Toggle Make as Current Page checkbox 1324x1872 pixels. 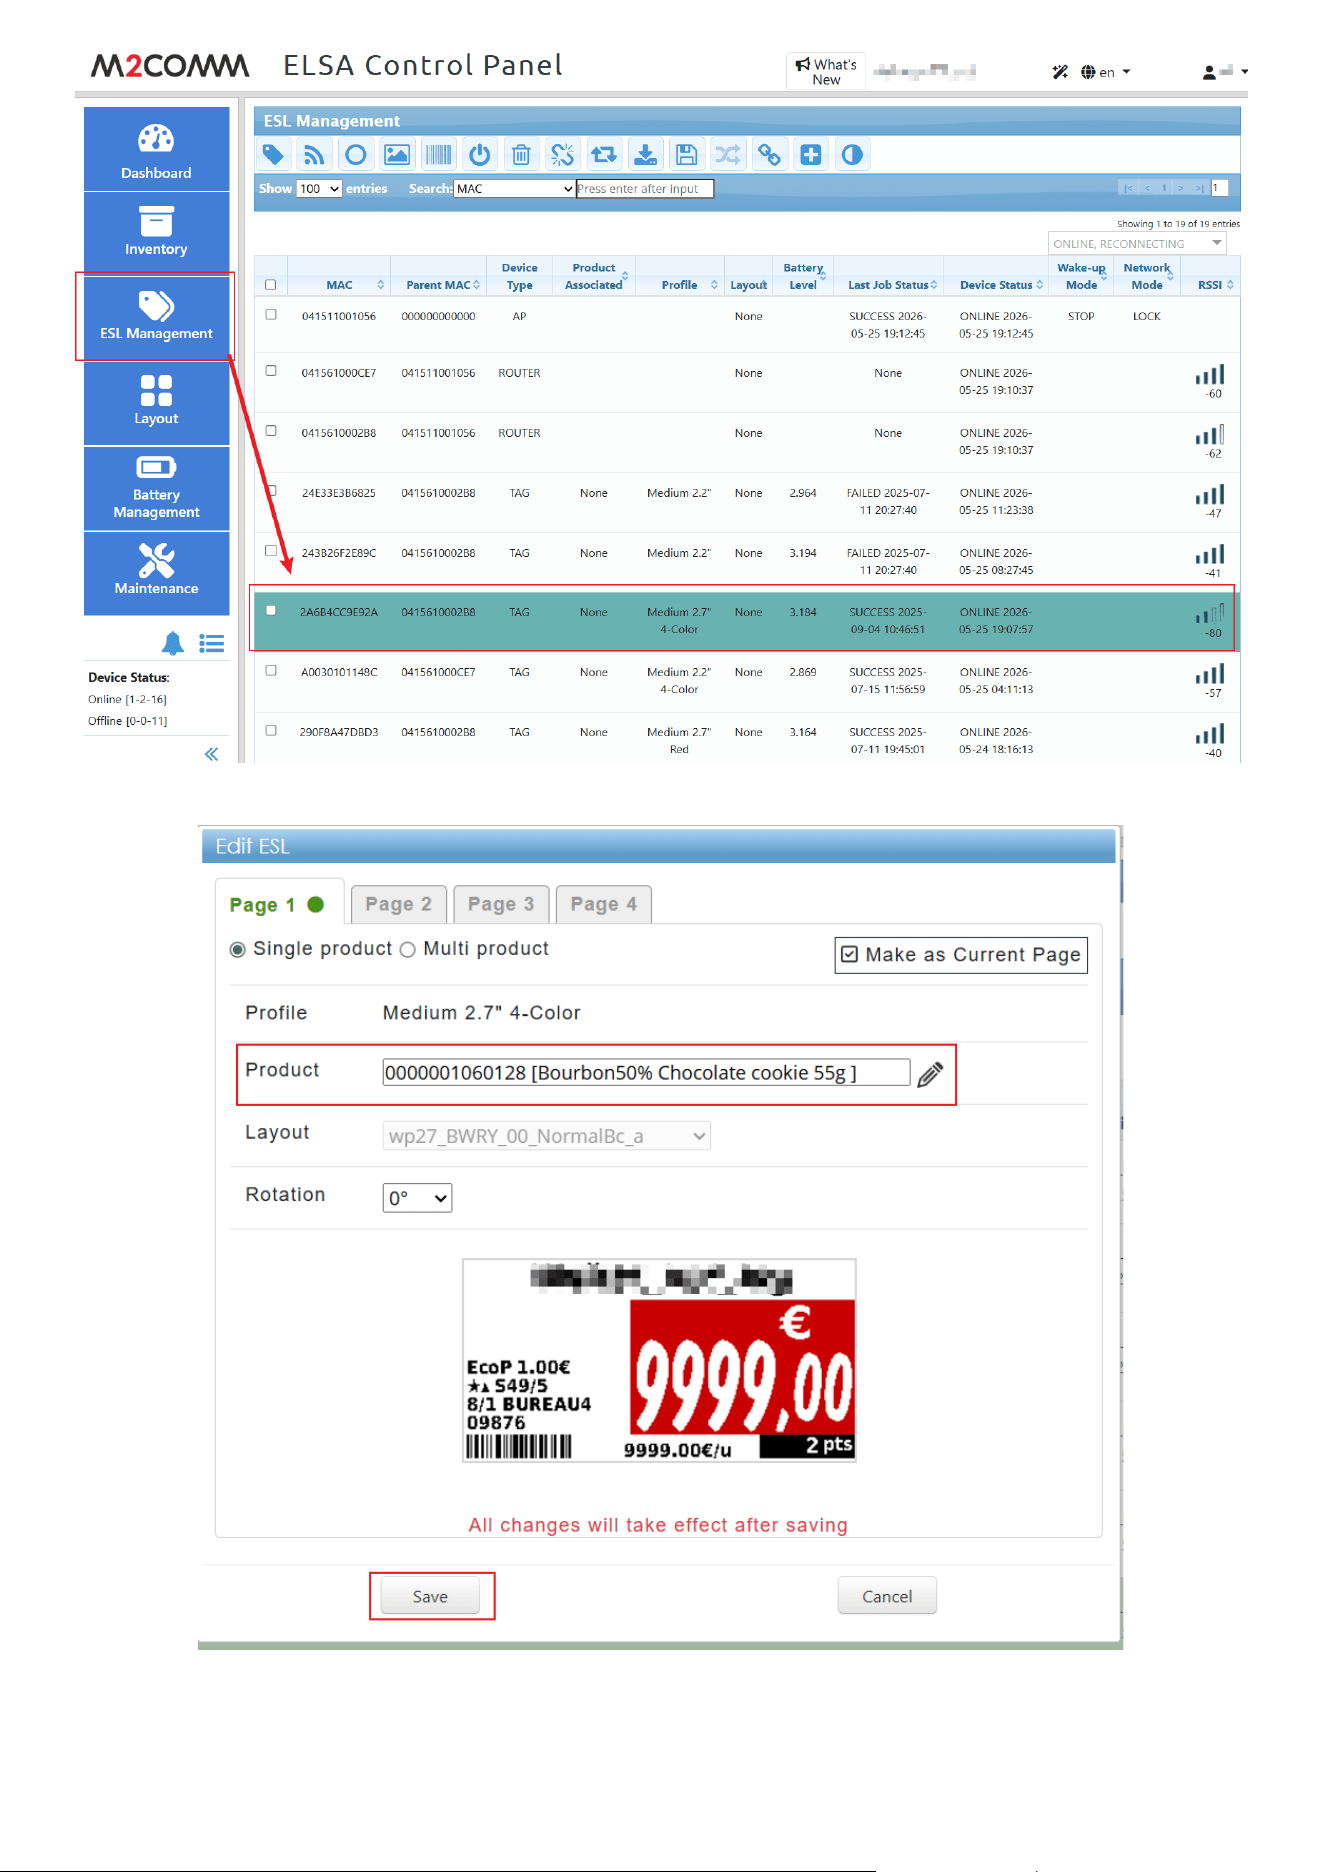click(x=849, y=954)
